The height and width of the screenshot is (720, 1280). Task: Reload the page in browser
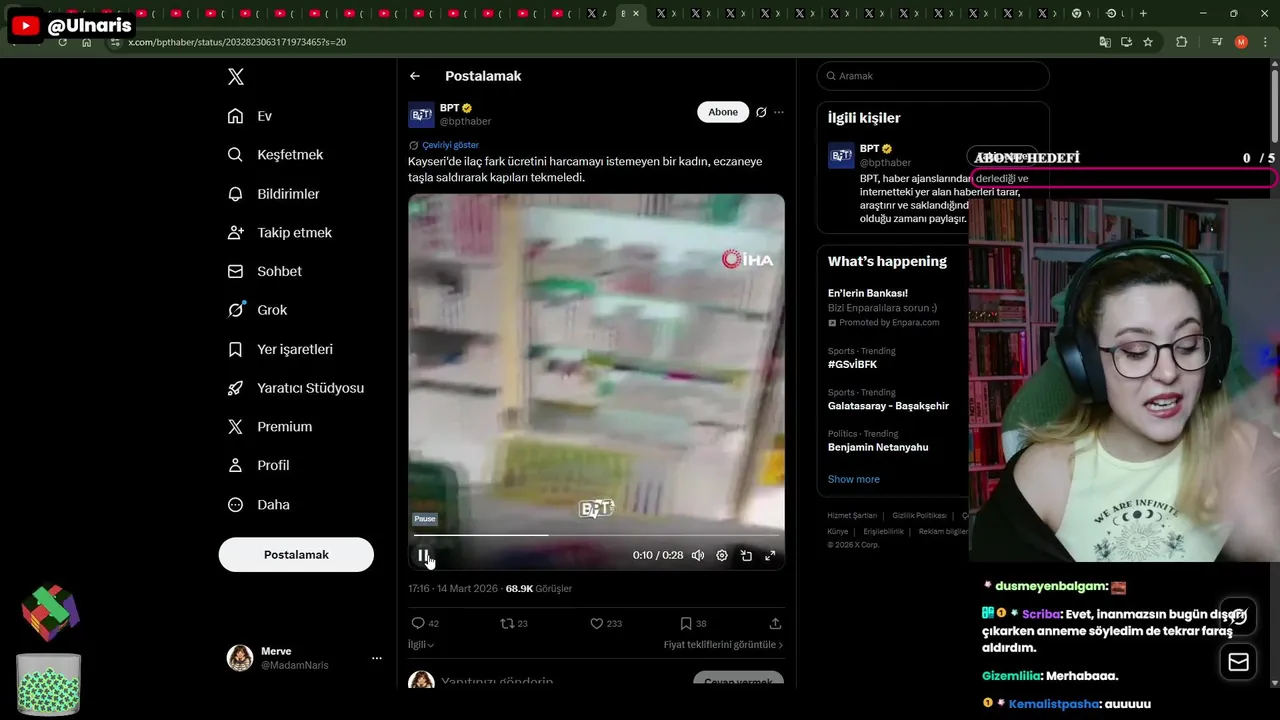point(63,42)
